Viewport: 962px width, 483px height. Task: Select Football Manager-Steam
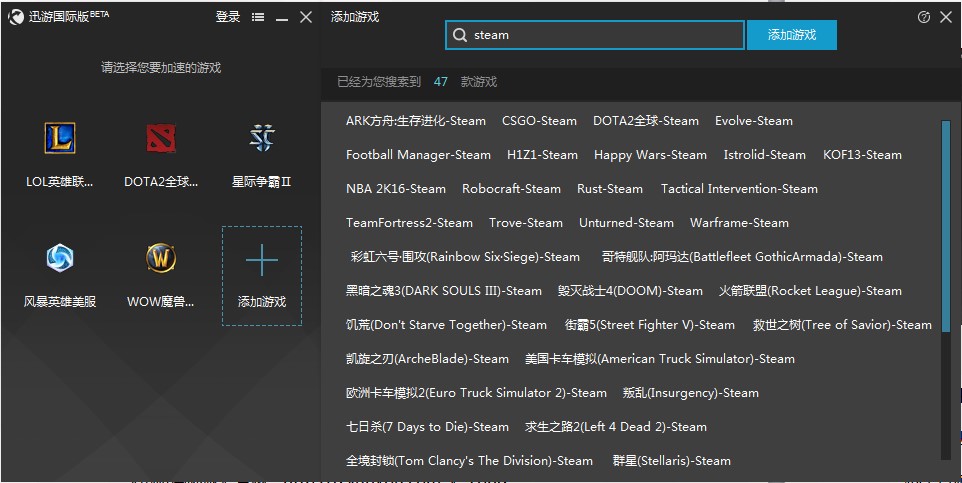(x=418, y=155)
